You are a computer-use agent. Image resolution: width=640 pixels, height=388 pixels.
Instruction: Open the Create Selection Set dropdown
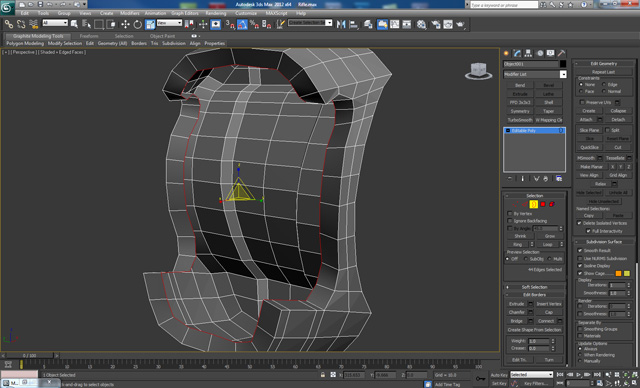[x=310, y=23]
